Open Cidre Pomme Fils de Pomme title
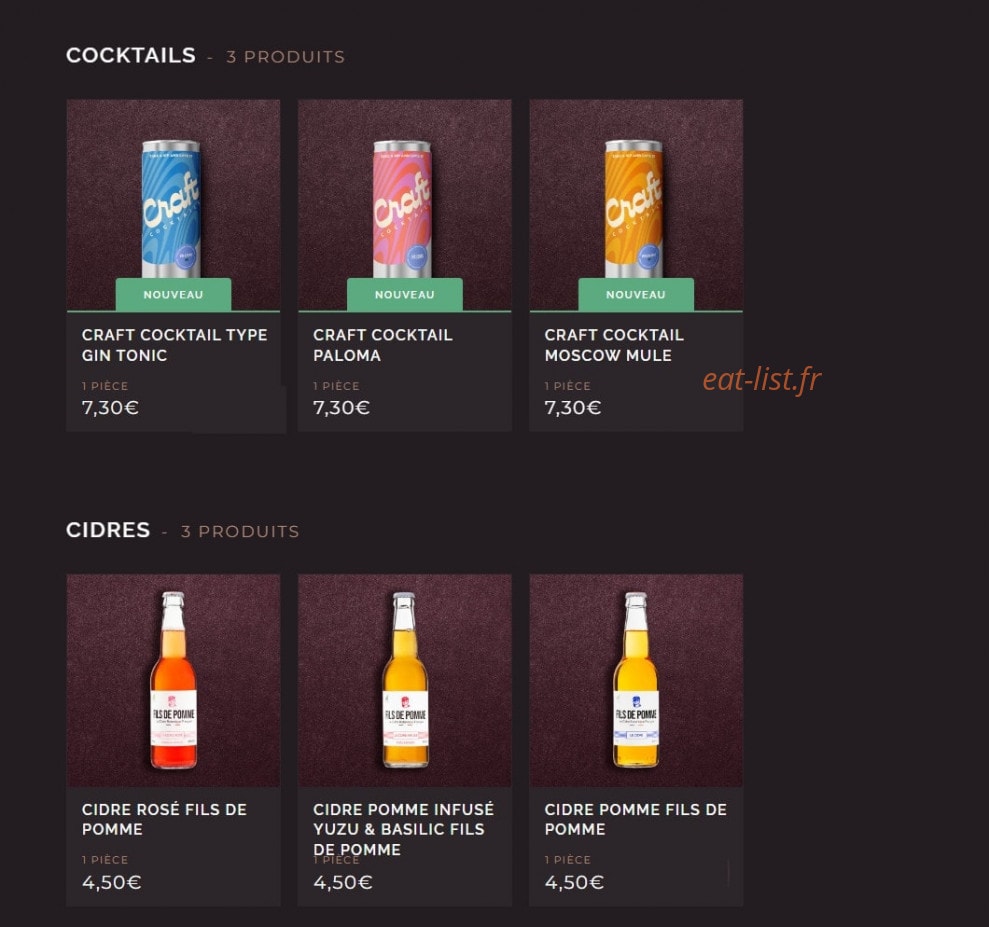This screenshot has width=989, height=927. [x=635, y=819]
